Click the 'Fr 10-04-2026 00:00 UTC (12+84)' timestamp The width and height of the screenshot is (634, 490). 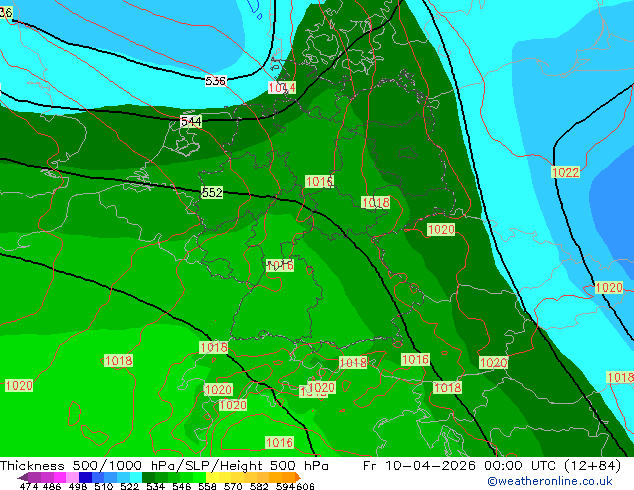pos(492,465)
